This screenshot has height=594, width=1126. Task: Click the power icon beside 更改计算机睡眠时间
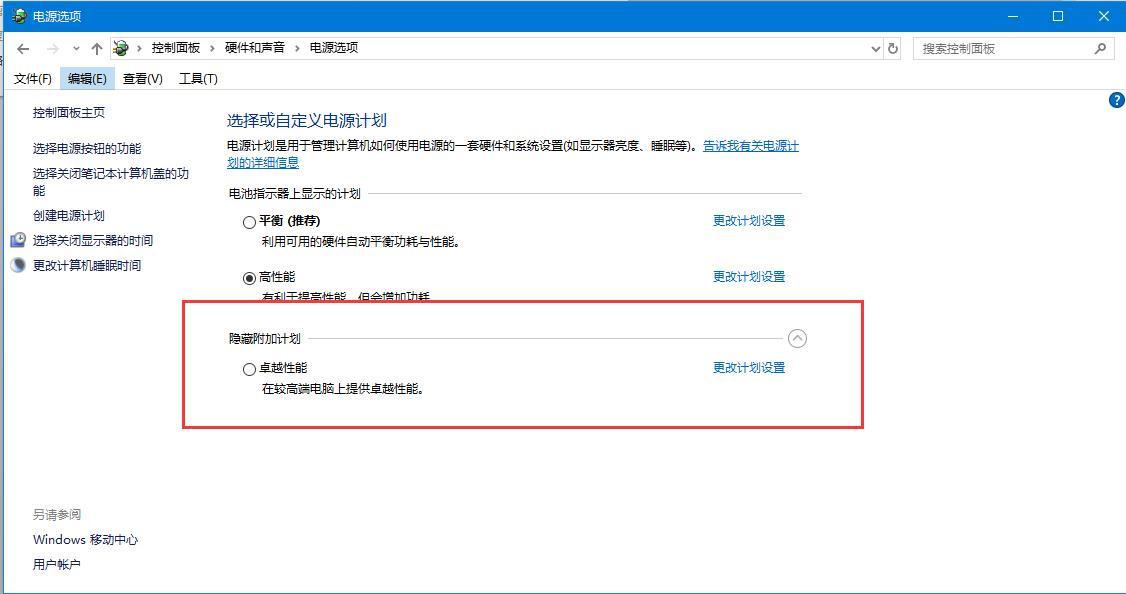[x=15, y=265]
